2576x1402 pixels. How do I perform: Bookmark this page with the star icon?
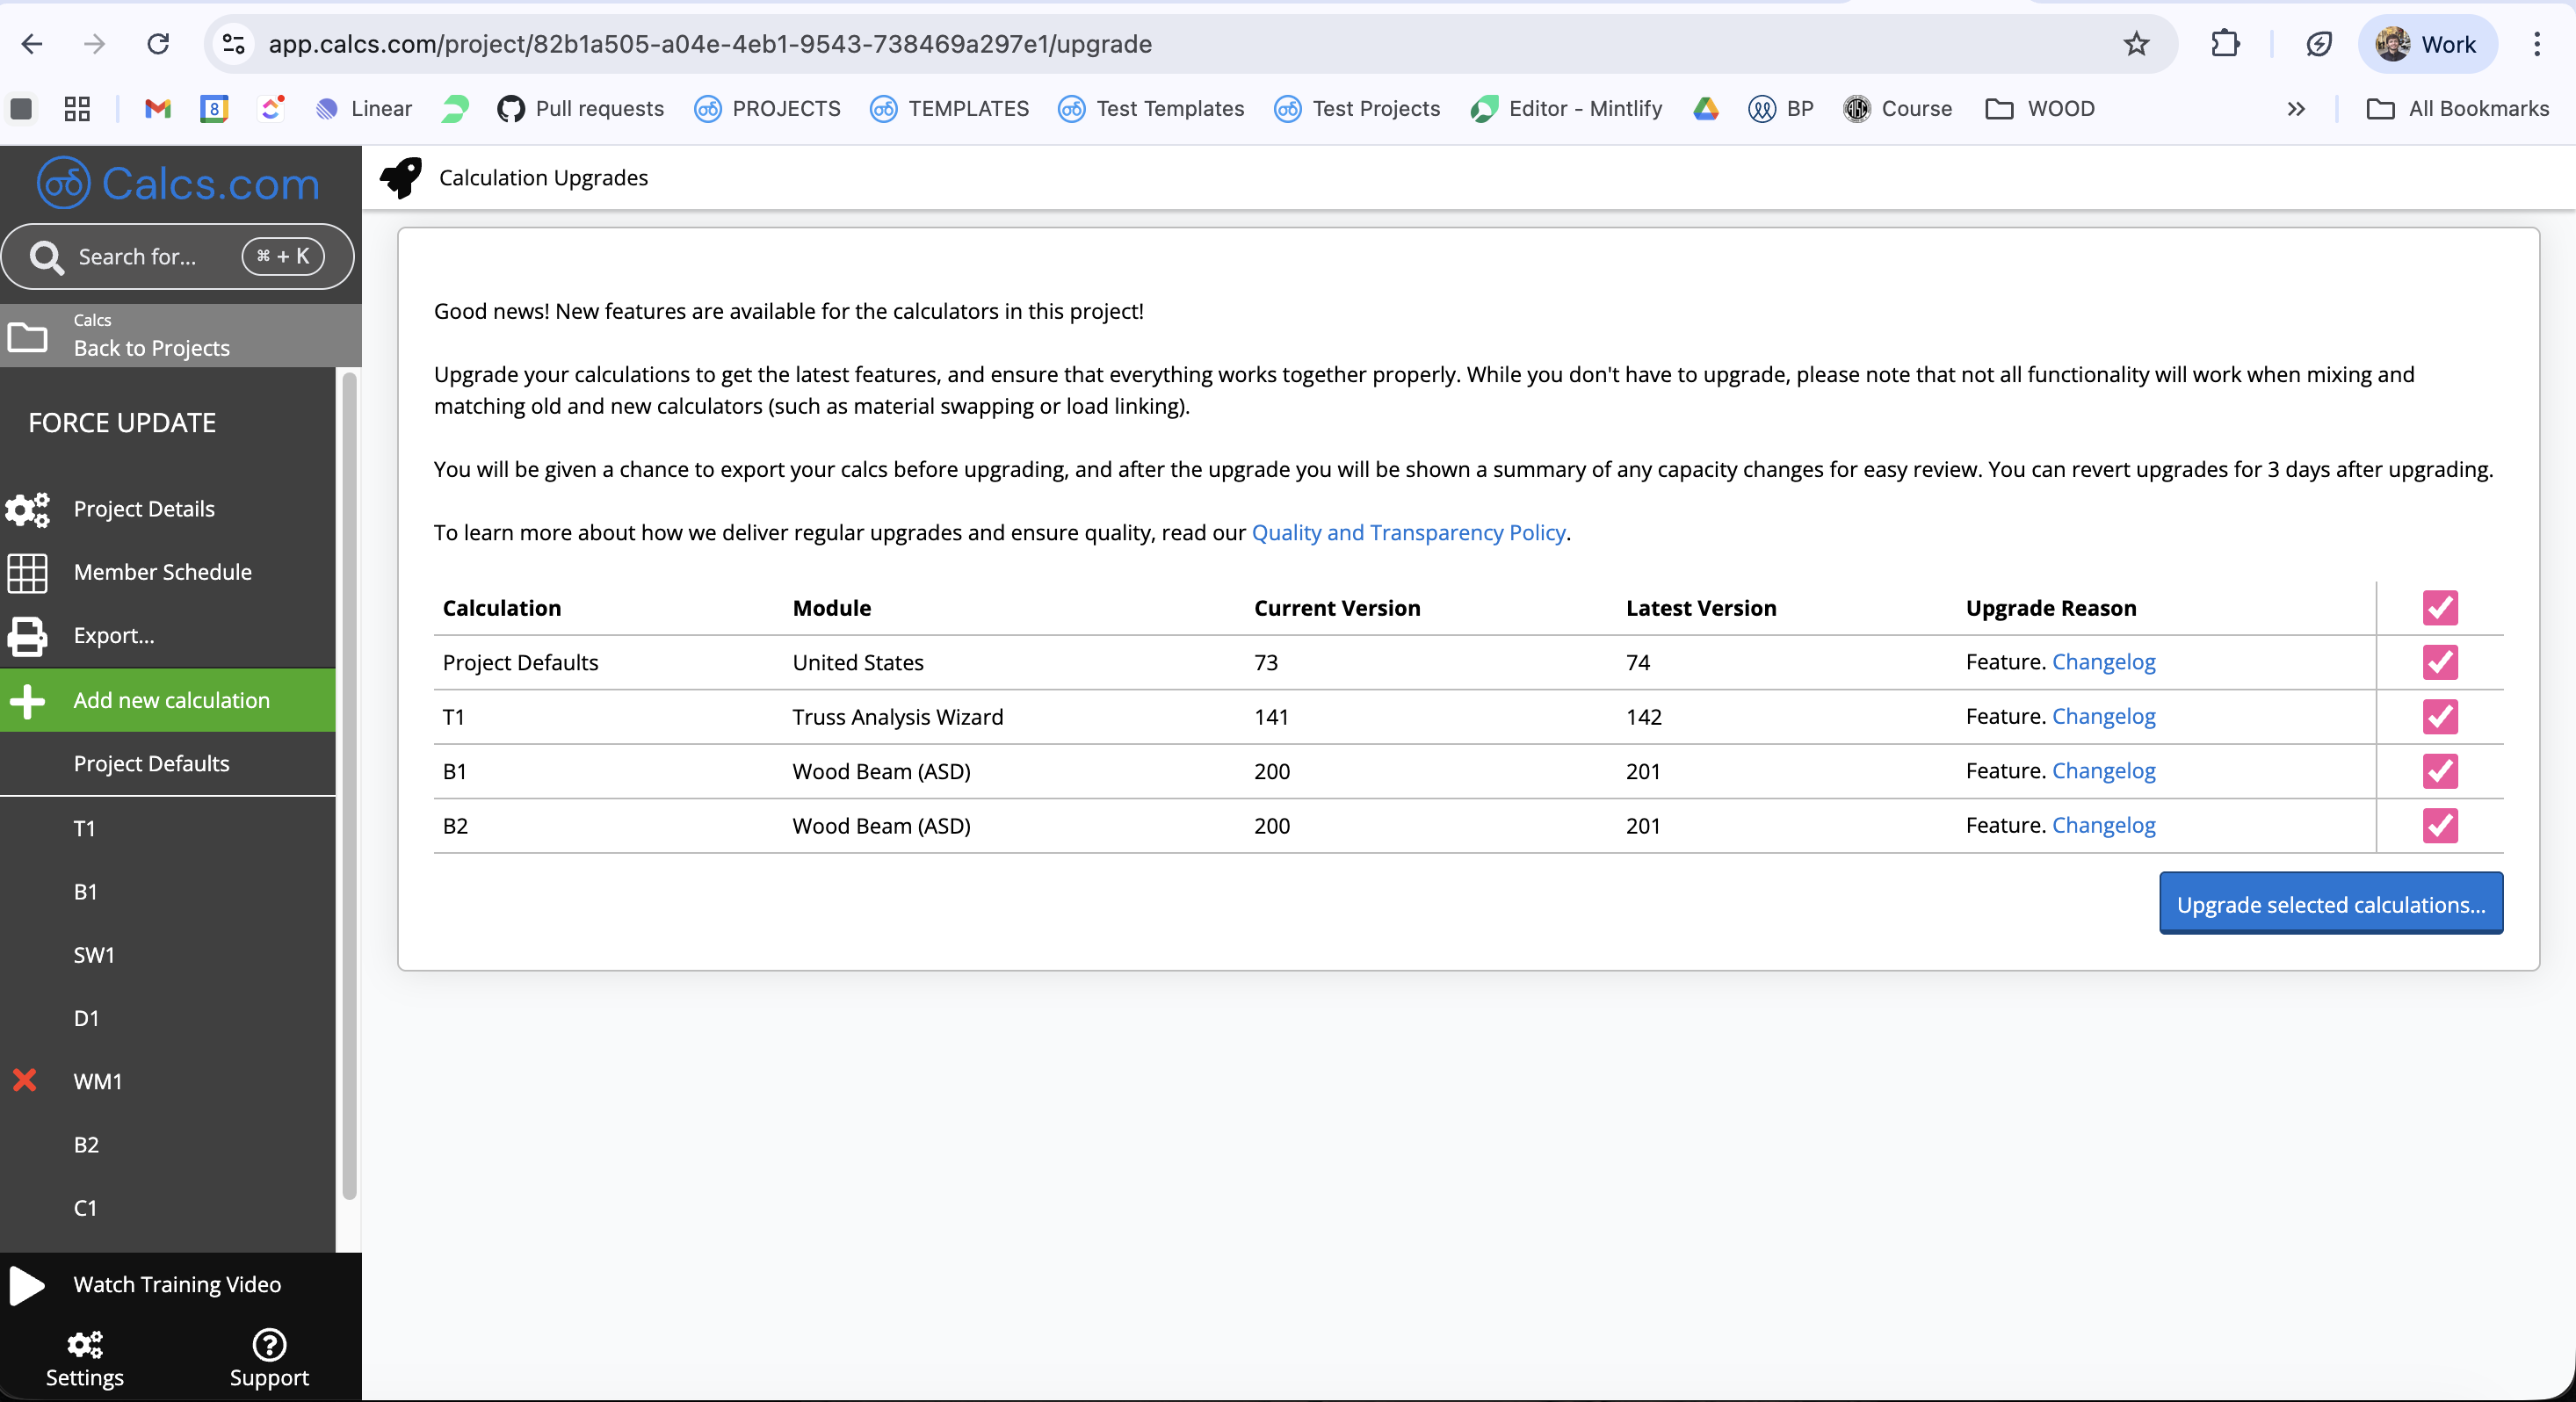pos(2136,44)
